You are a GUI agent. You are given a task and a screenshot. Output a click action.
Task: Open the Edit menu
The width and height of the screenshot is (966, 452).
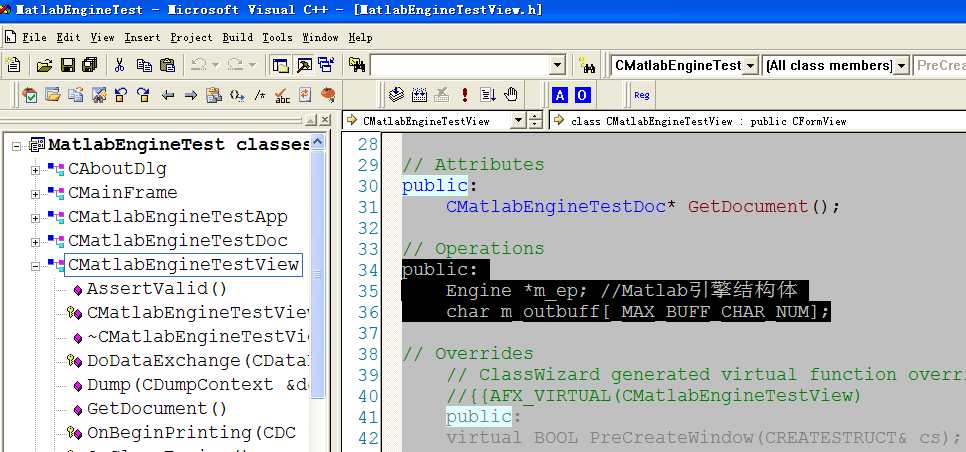click(x=68, y=38)
